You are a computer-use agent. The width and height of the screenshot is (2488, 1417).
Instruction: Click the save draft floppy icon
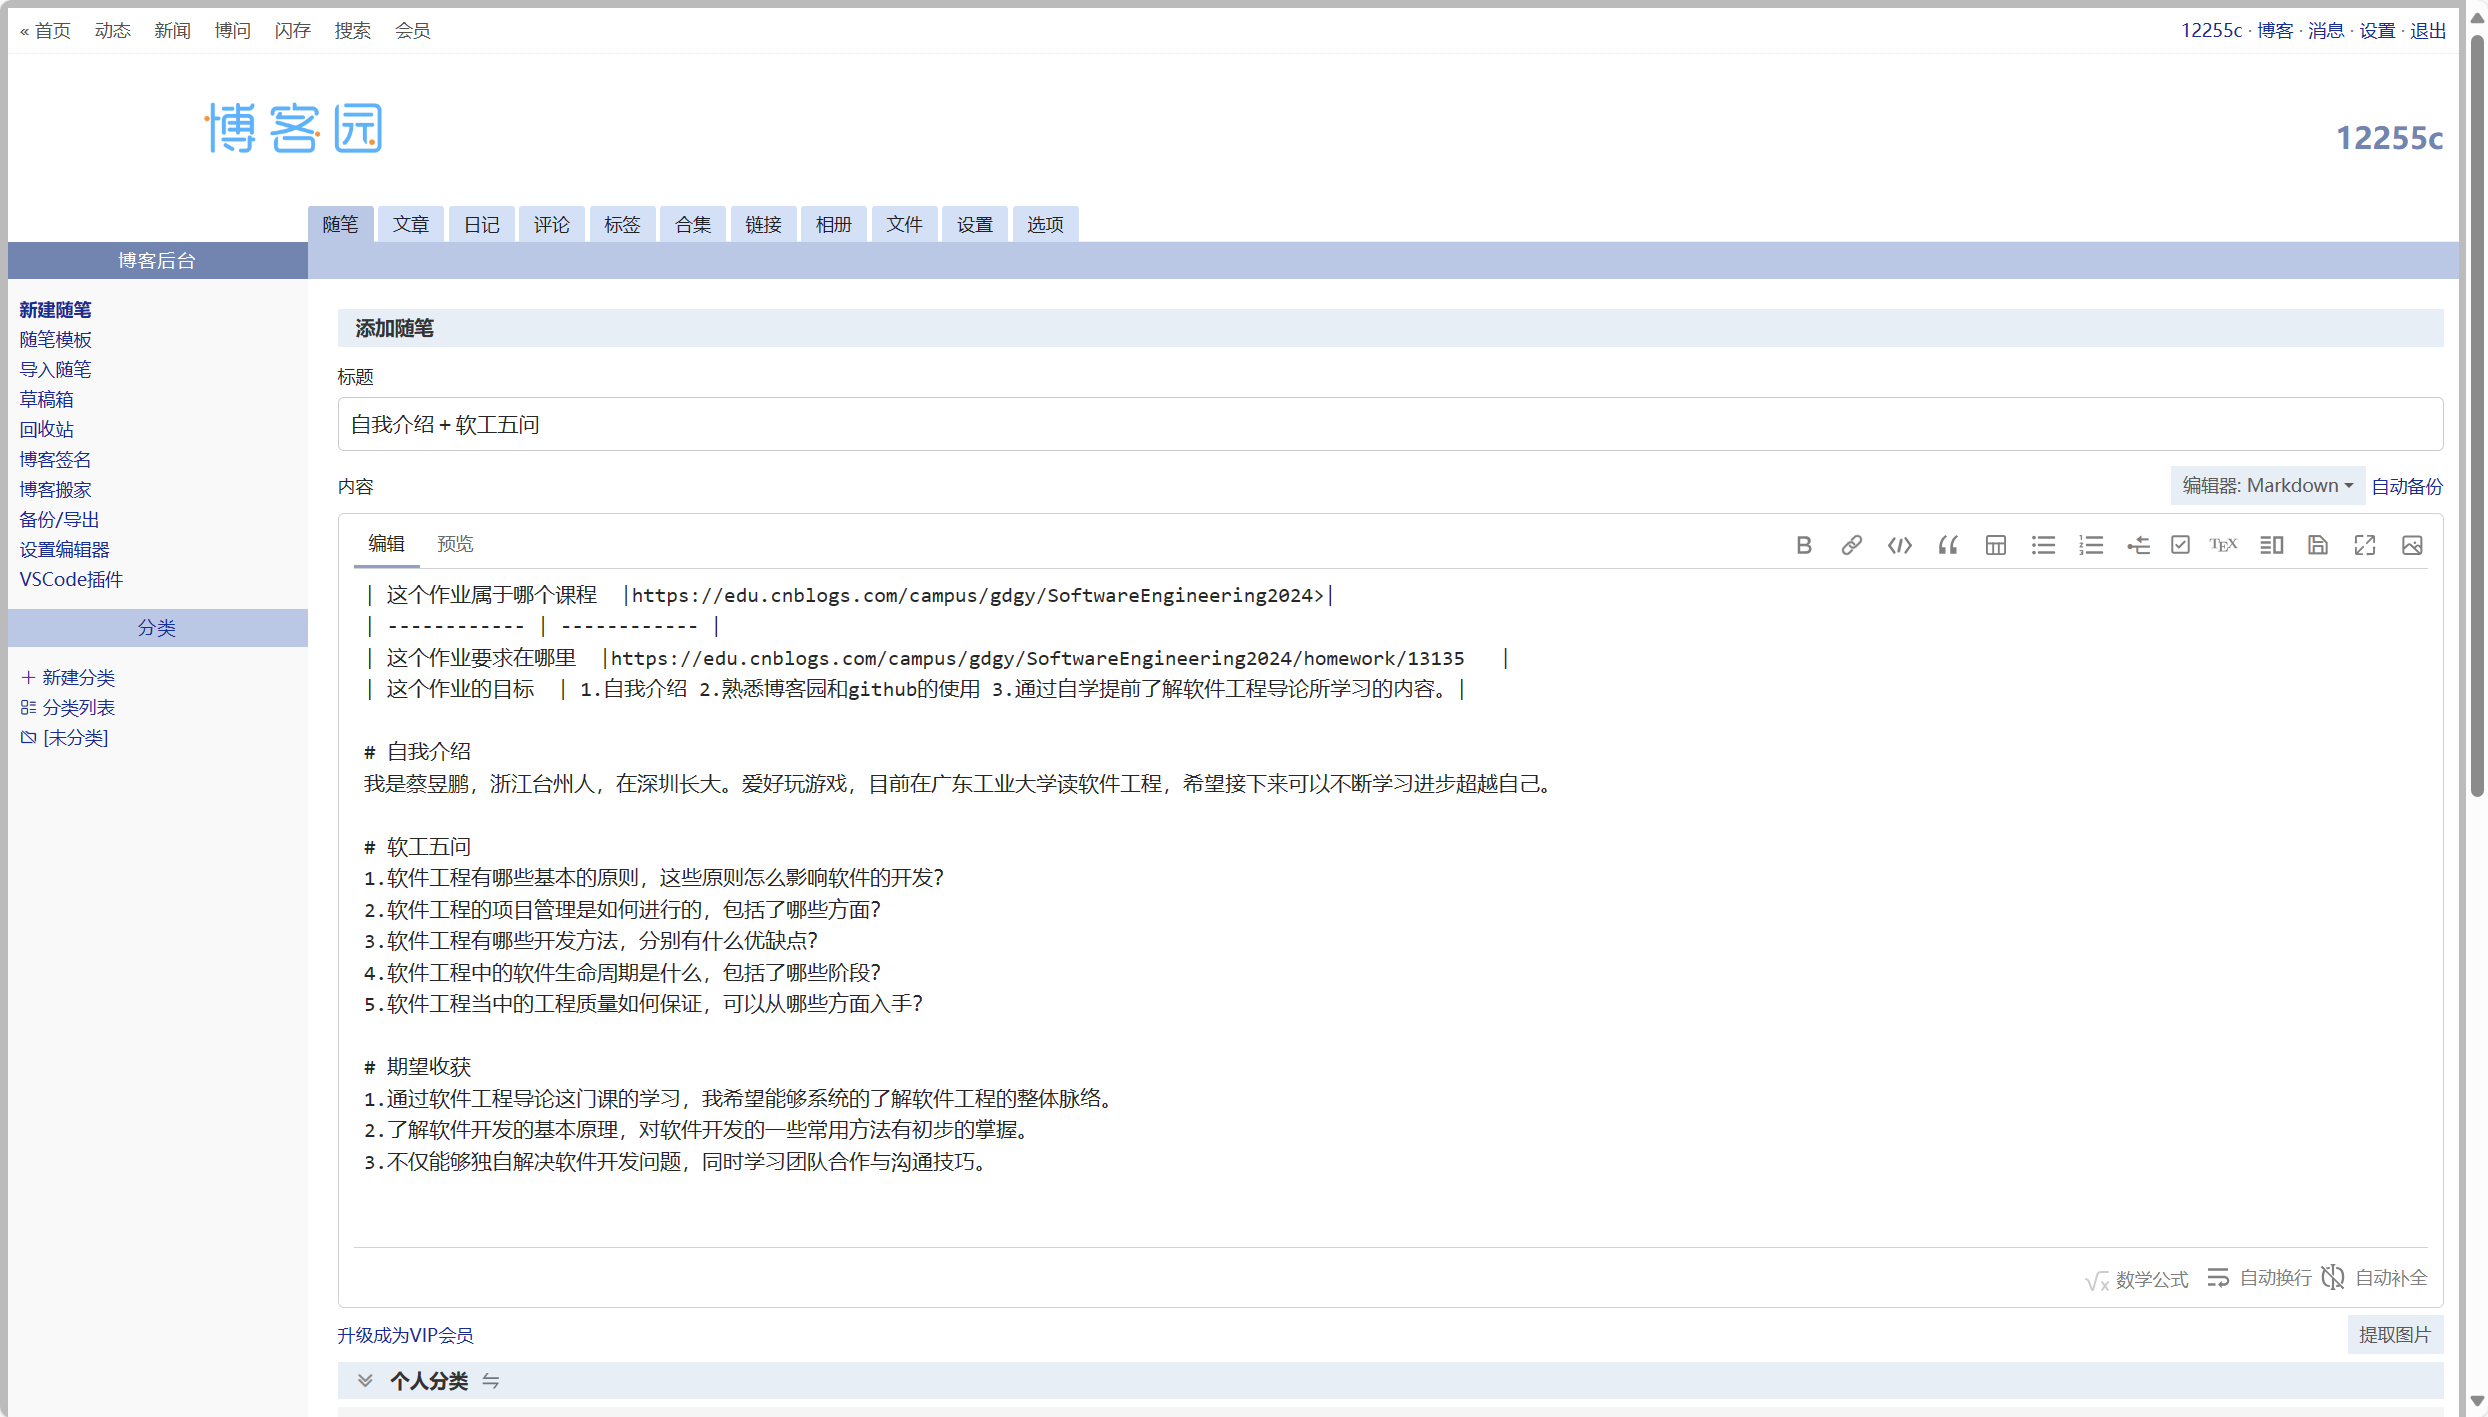pos(2317,545)
